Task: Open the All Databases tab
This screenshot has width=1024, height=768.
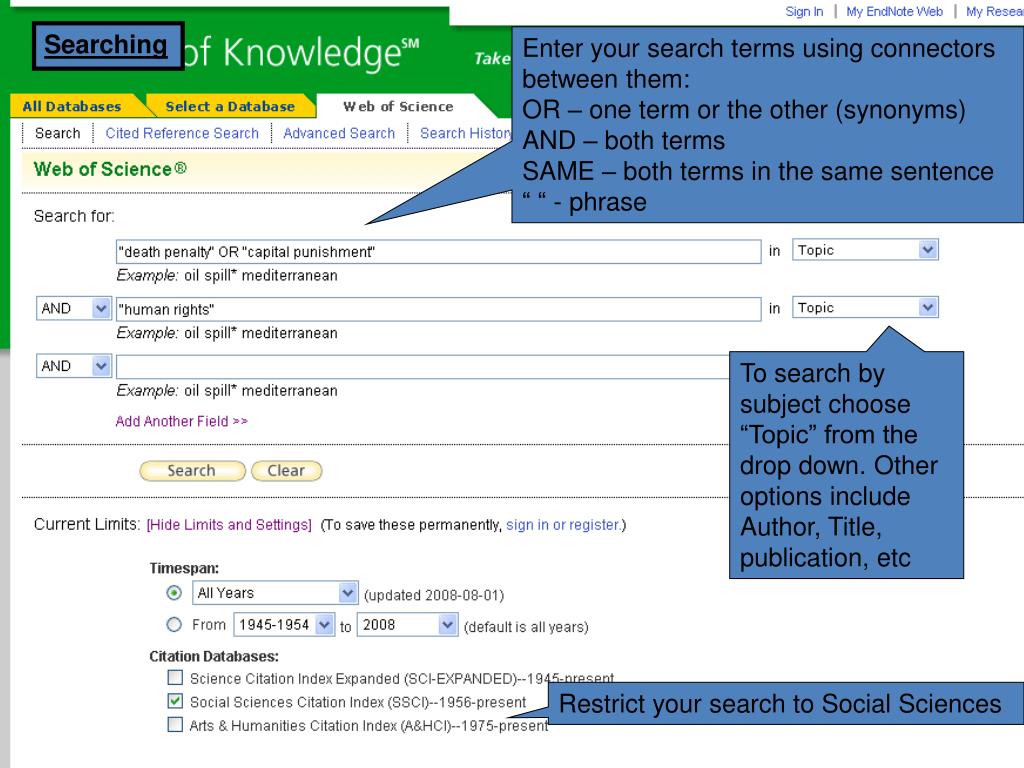Action: click(72, 106)
